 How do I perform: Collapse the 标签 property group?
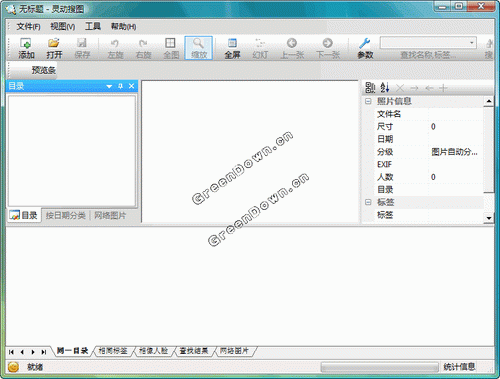pos(368,202)
